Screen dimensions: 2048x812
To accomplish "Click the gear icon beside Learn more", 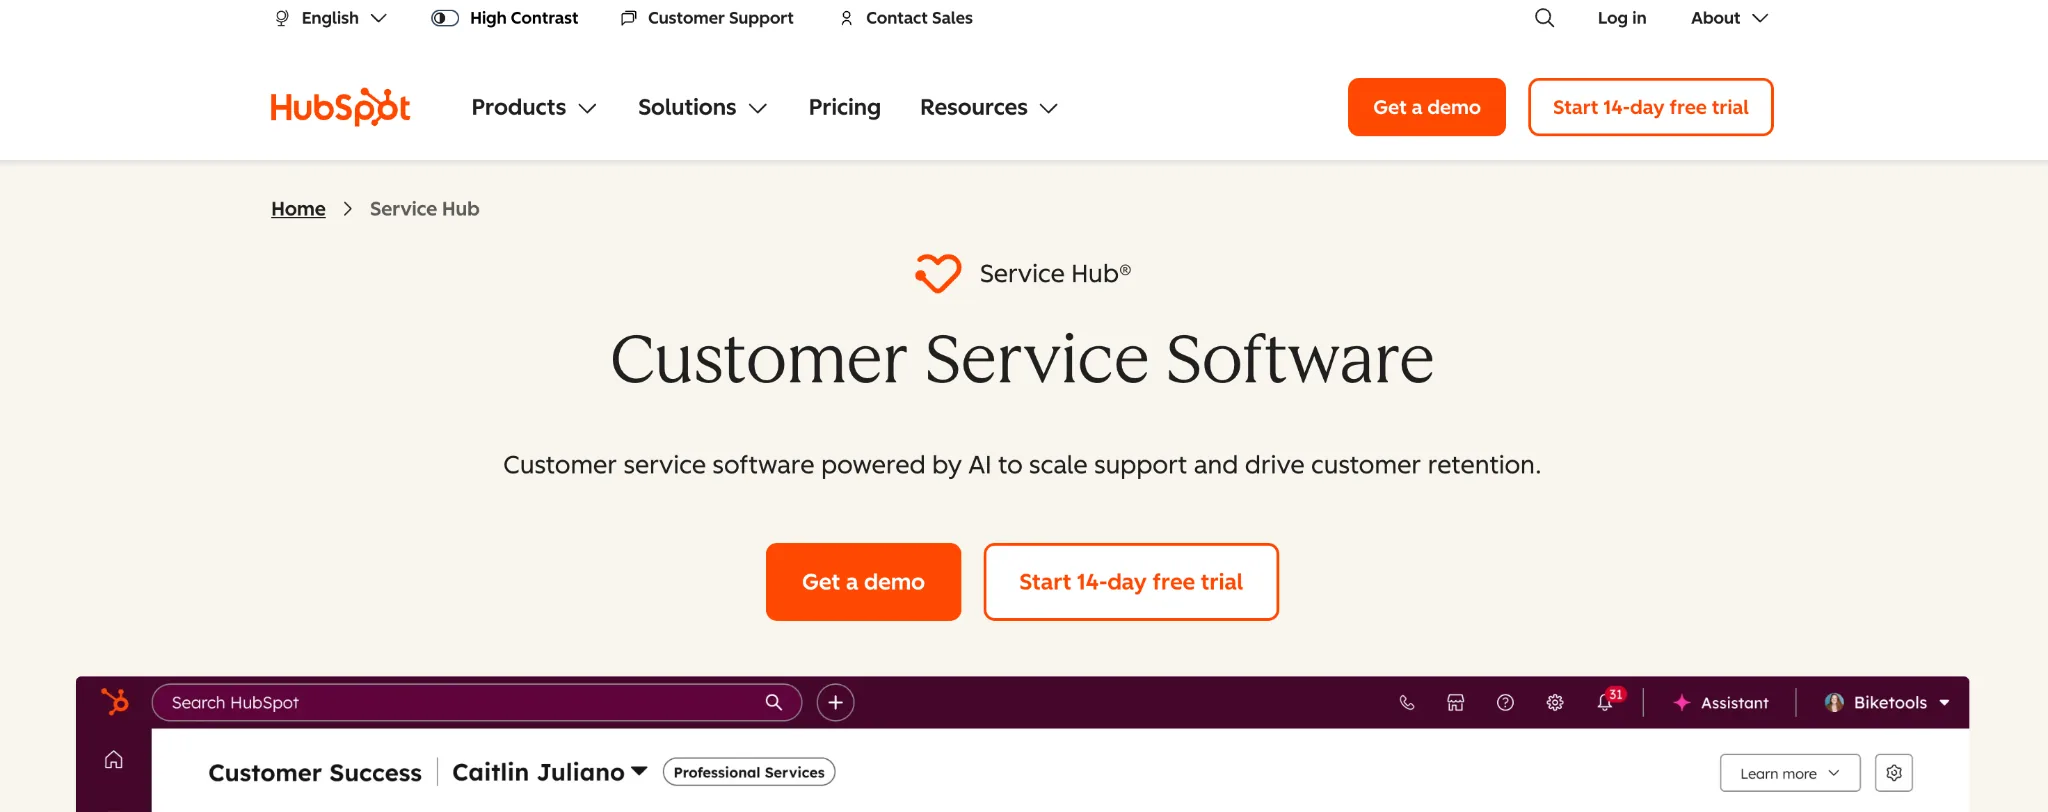I will click(x=1894, y=772).
